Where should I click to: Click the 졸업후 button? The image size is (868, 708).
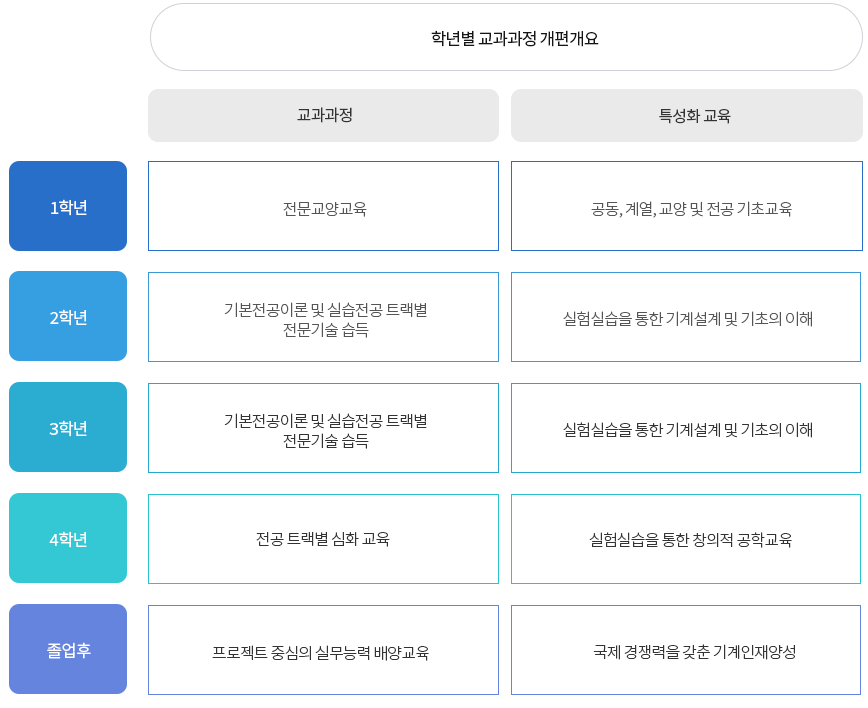pos(68,650)
